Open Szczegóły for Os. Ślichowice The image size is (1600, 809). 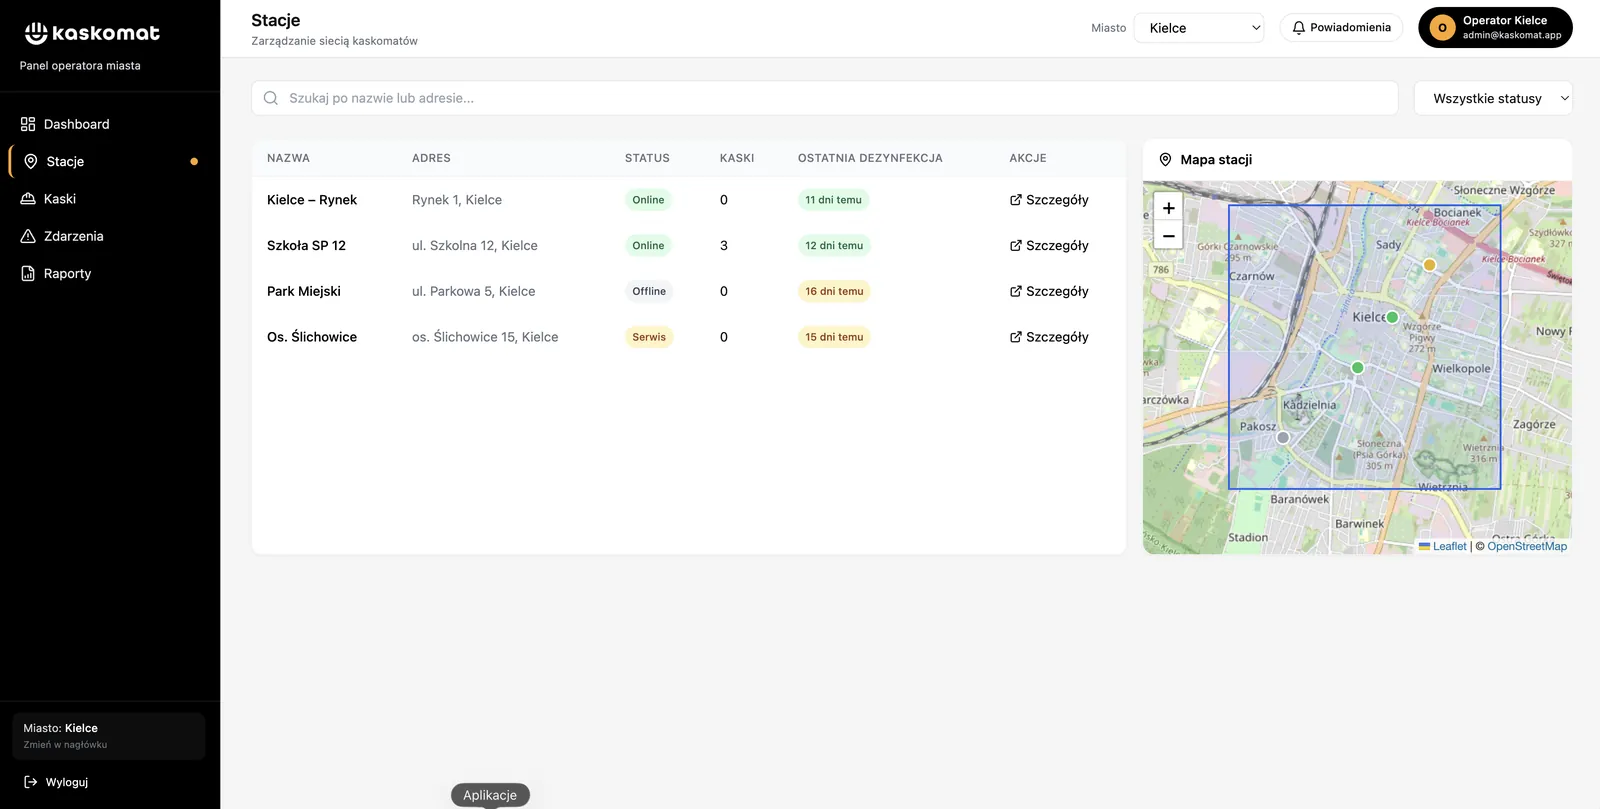coord(1049,338)
